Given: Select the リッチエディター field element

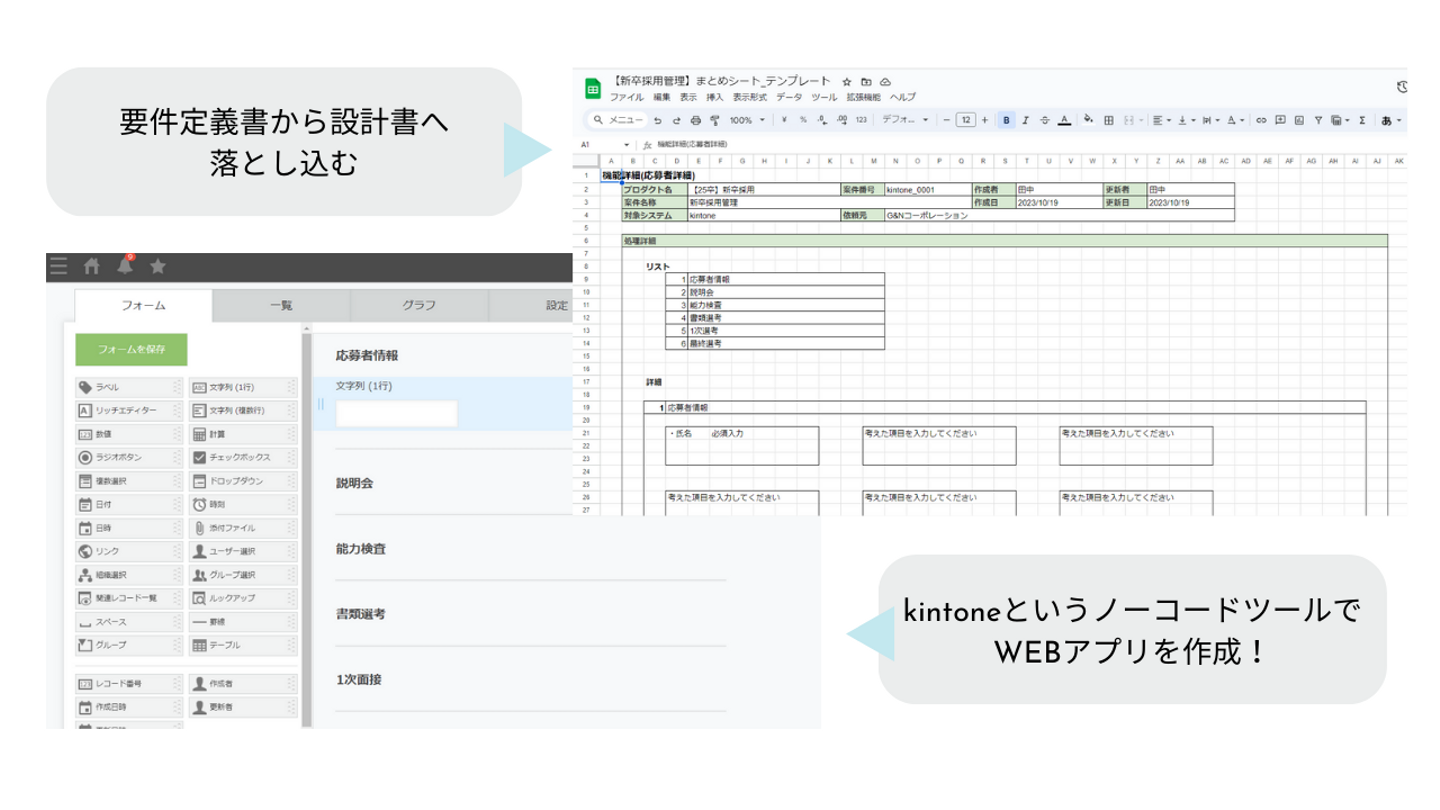Looking at the screenshot, I should (x=129, y=410).
